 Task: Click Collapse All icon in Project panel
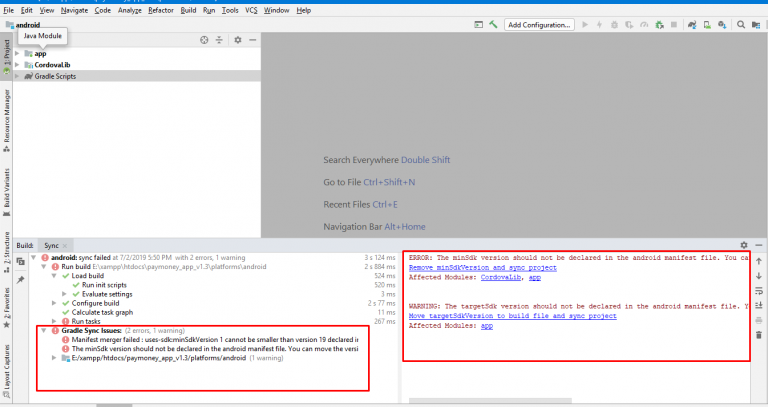219,39
